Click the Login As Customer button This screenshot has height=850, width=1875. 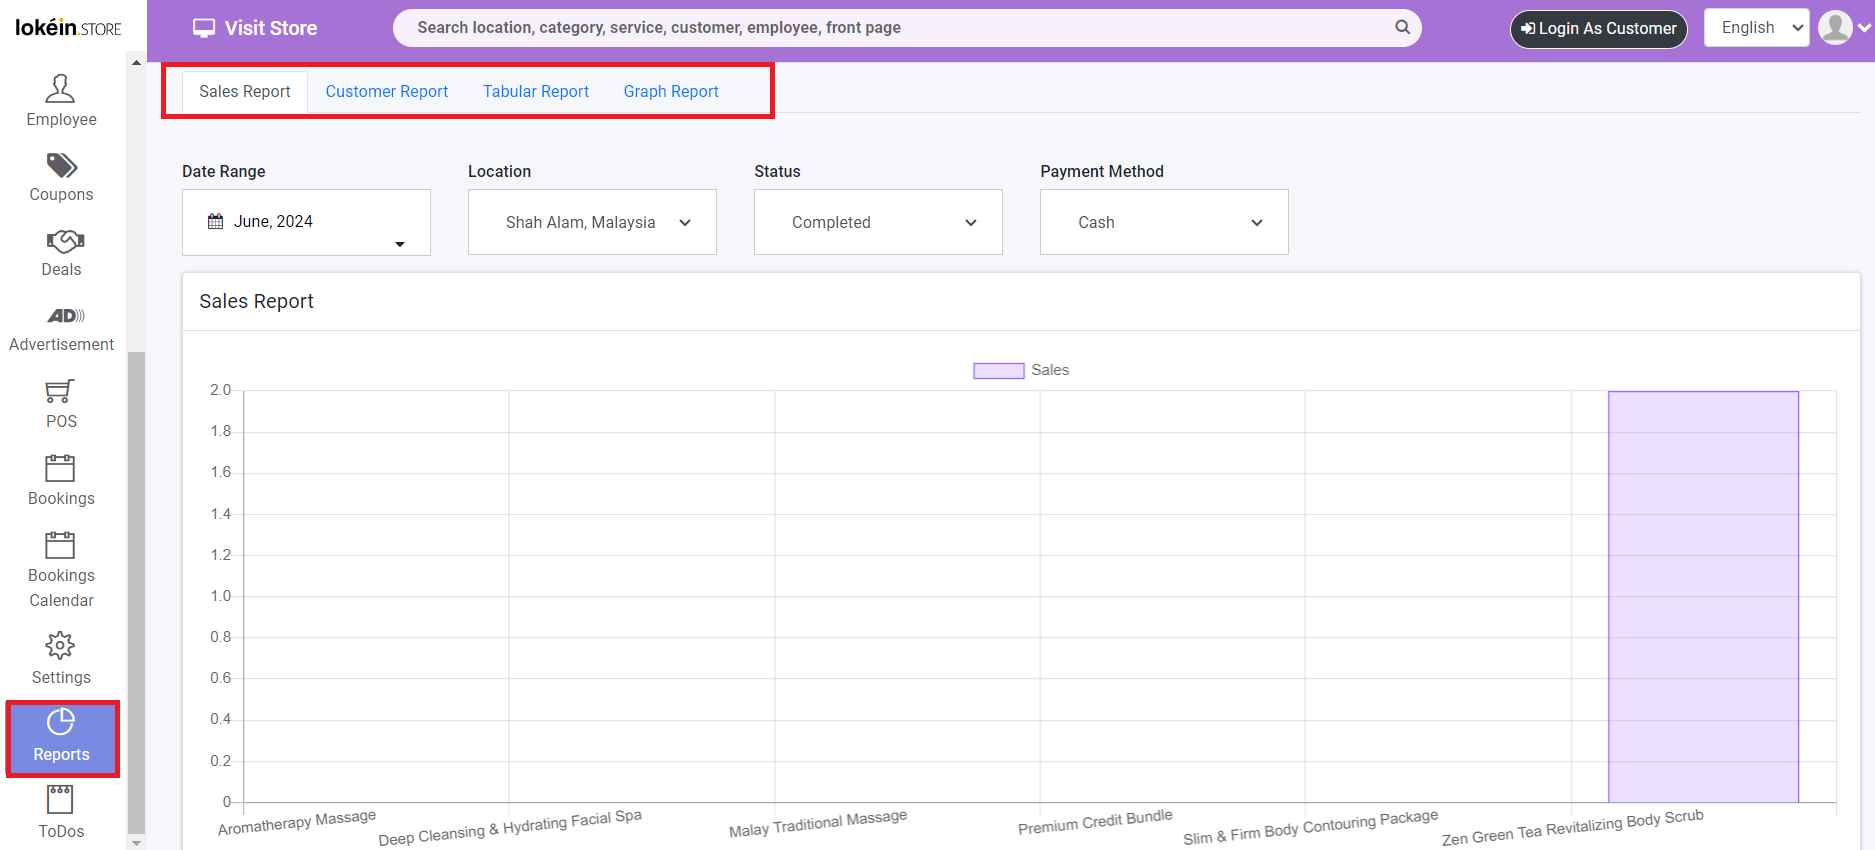(1598, 28)
